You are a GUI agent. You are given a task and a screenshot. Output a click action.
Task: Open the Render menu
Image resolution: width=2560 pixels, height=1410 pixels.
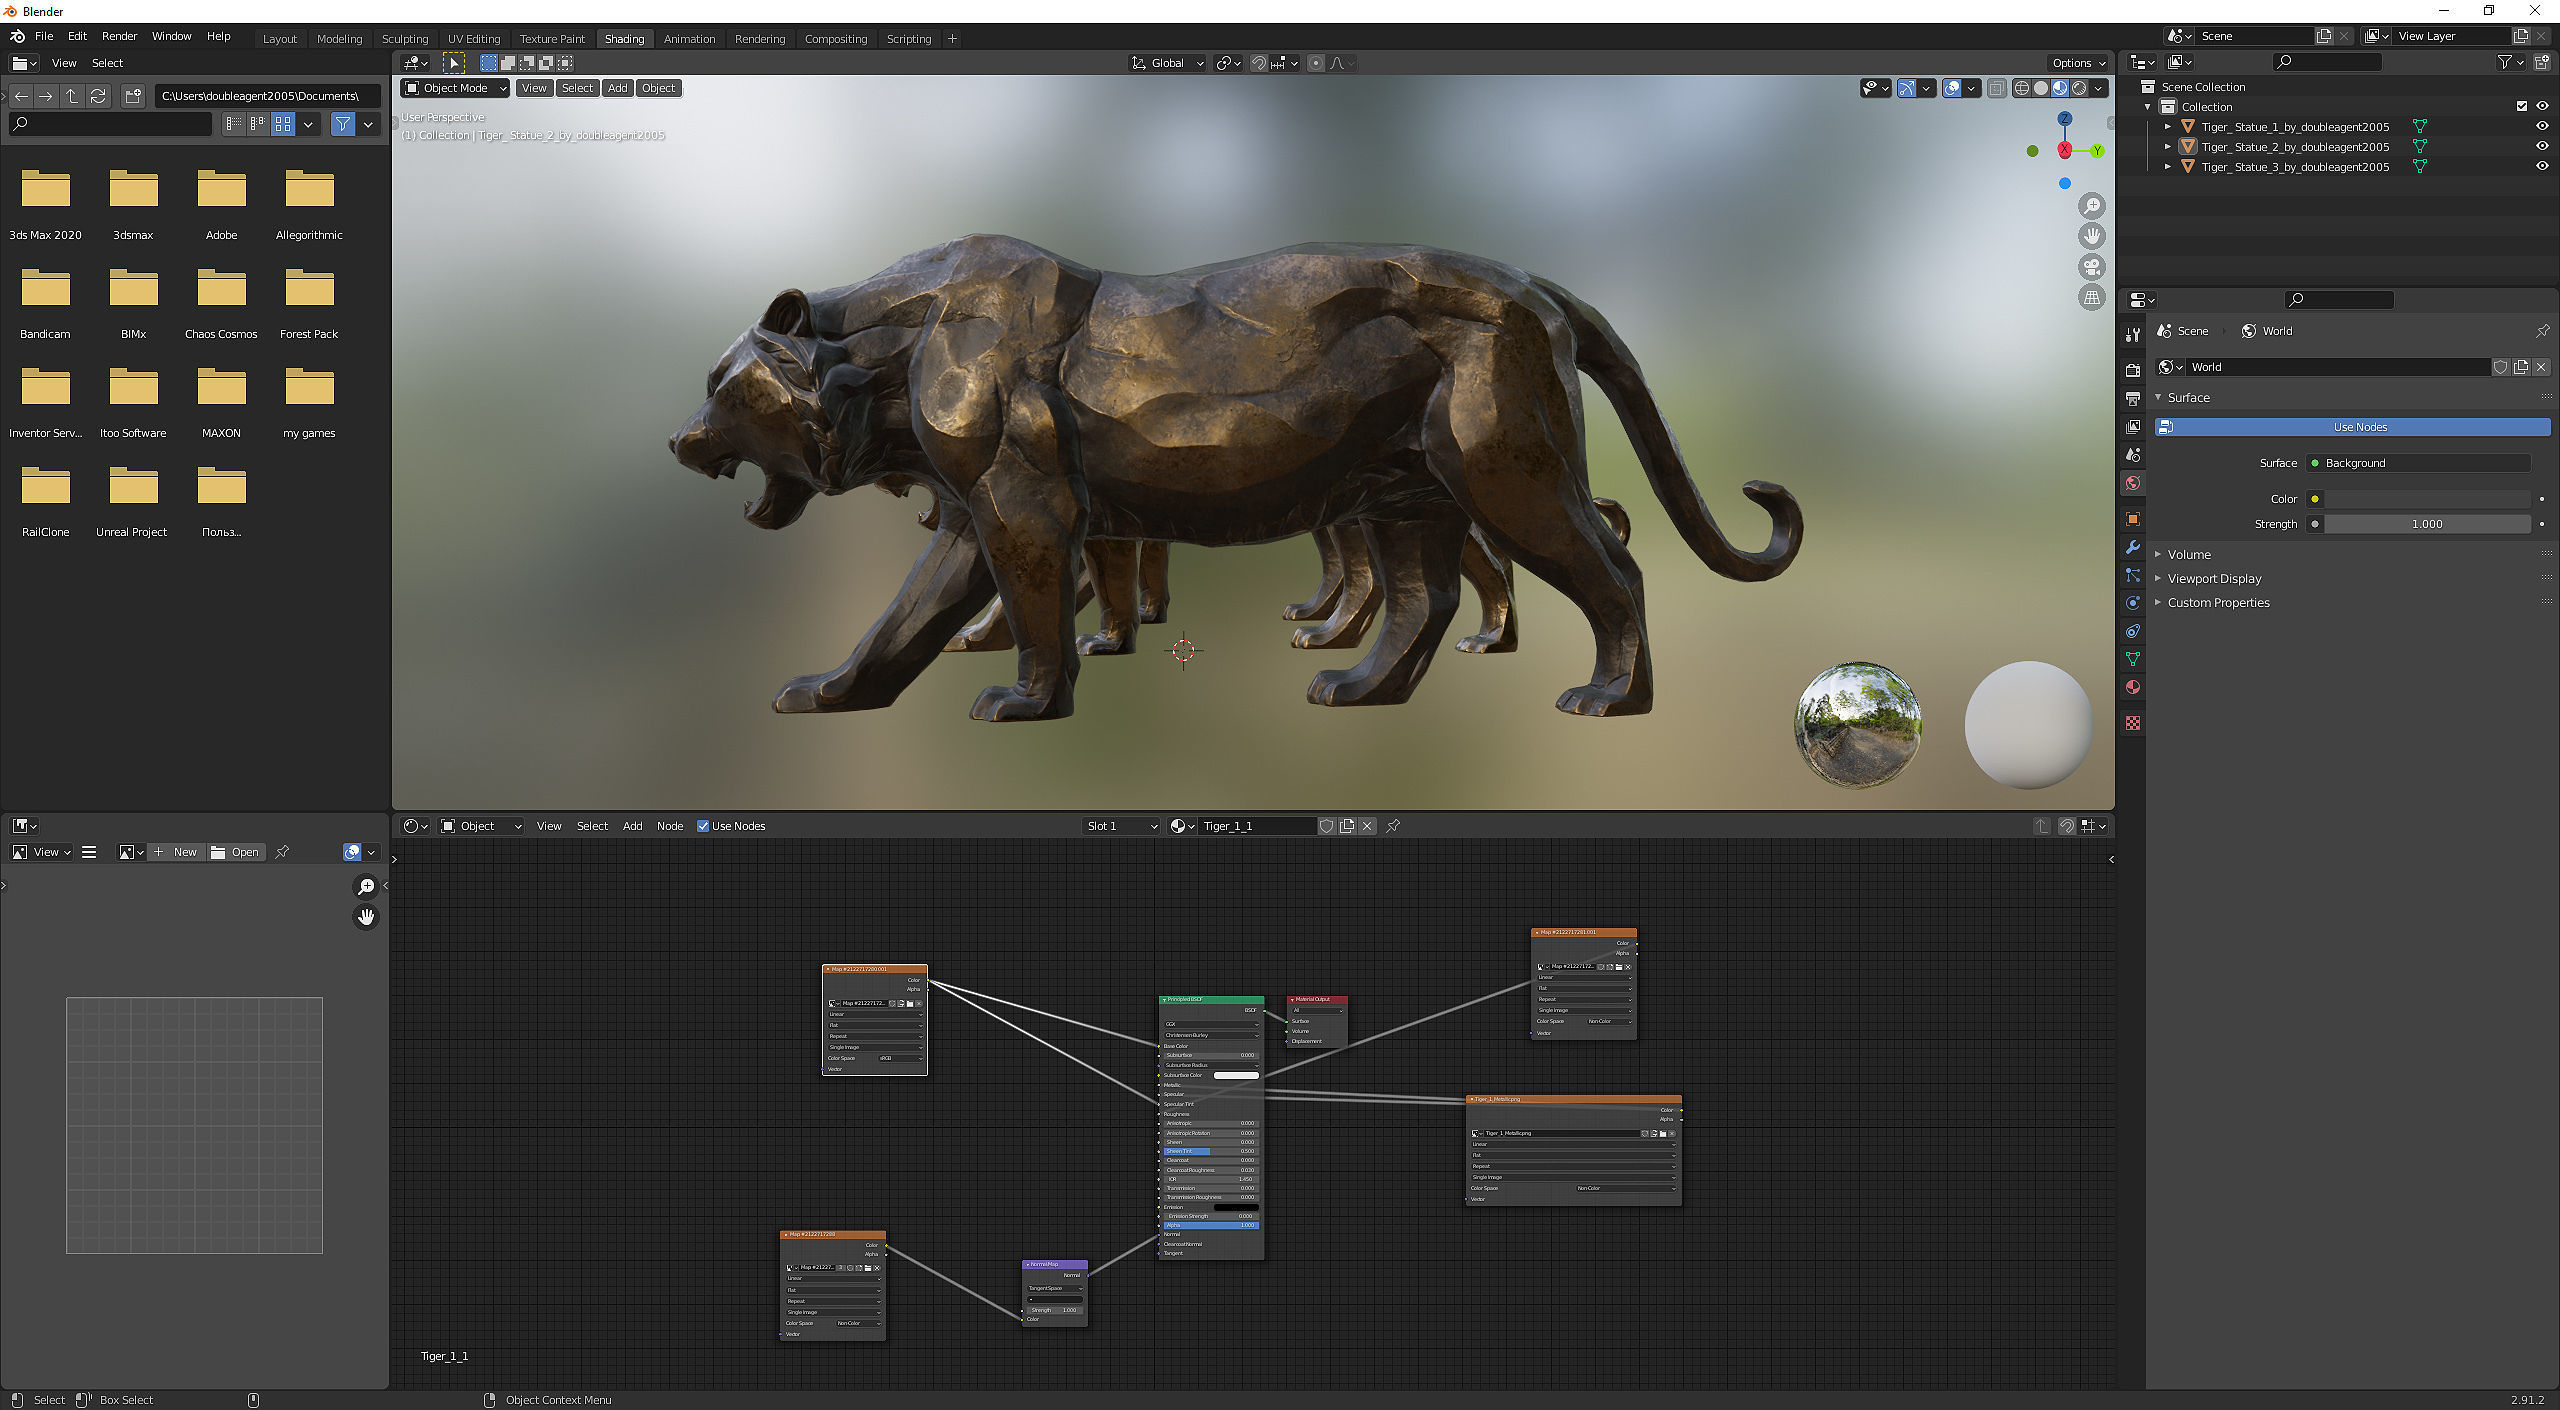tap(119, 36)
